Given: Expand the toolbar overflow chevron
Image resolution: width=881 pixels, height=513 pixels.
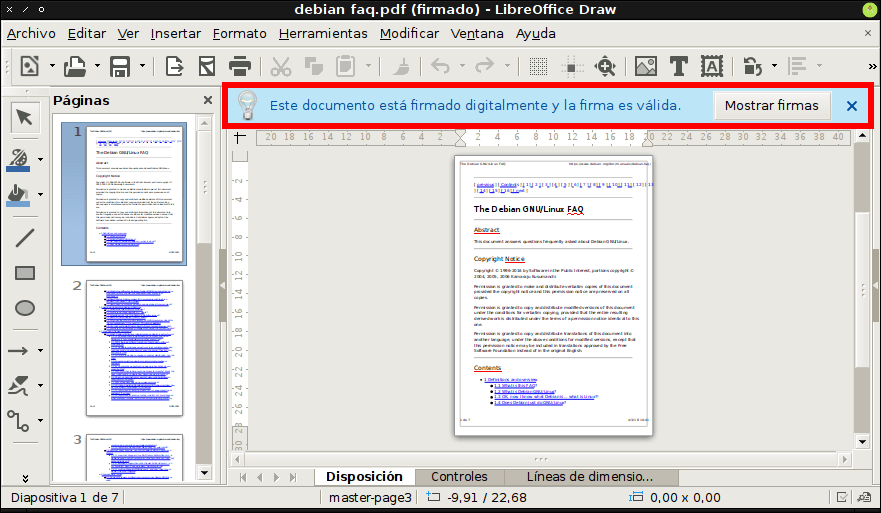Looking at the screenshot, I should (873, 66).
